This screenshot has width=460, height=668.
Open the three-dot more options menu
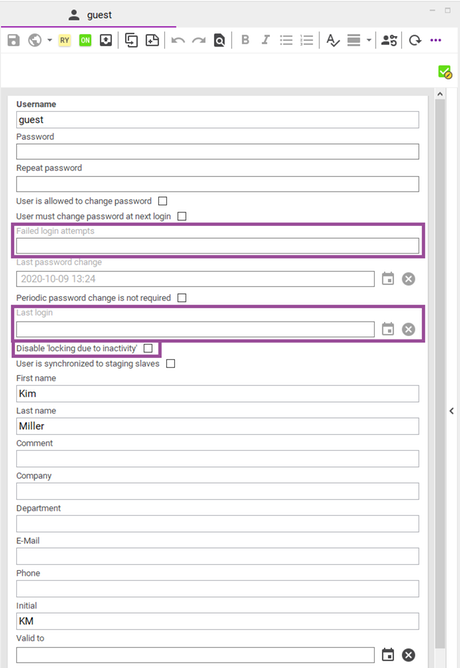click(x=436, y=40)
